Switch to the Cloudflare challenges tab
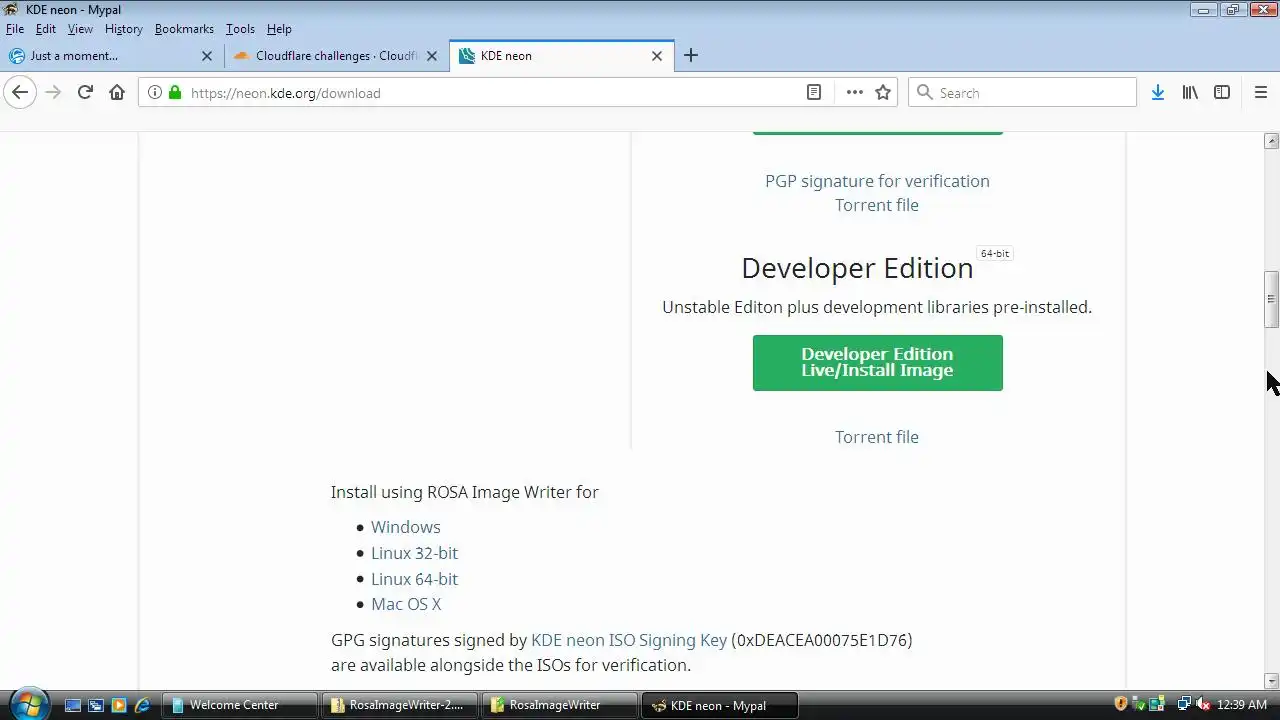This screenshot has height=720, width=1280. (x=337, y=56)
